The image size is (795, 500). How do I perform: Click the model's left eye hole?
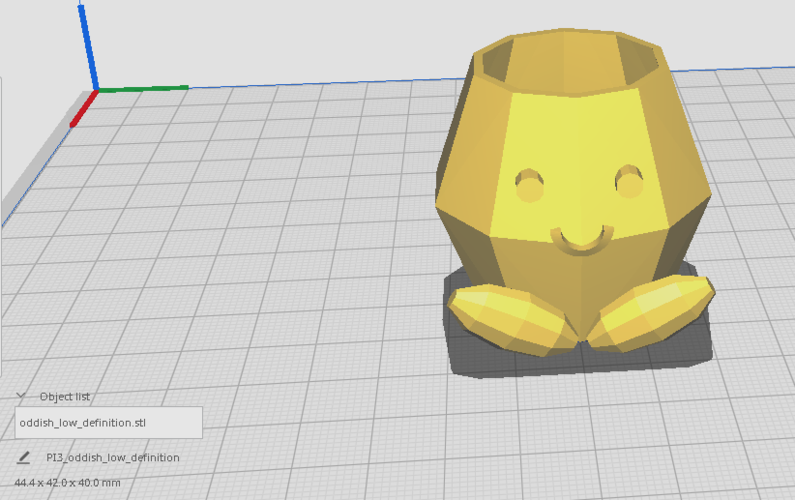(529, 185)
